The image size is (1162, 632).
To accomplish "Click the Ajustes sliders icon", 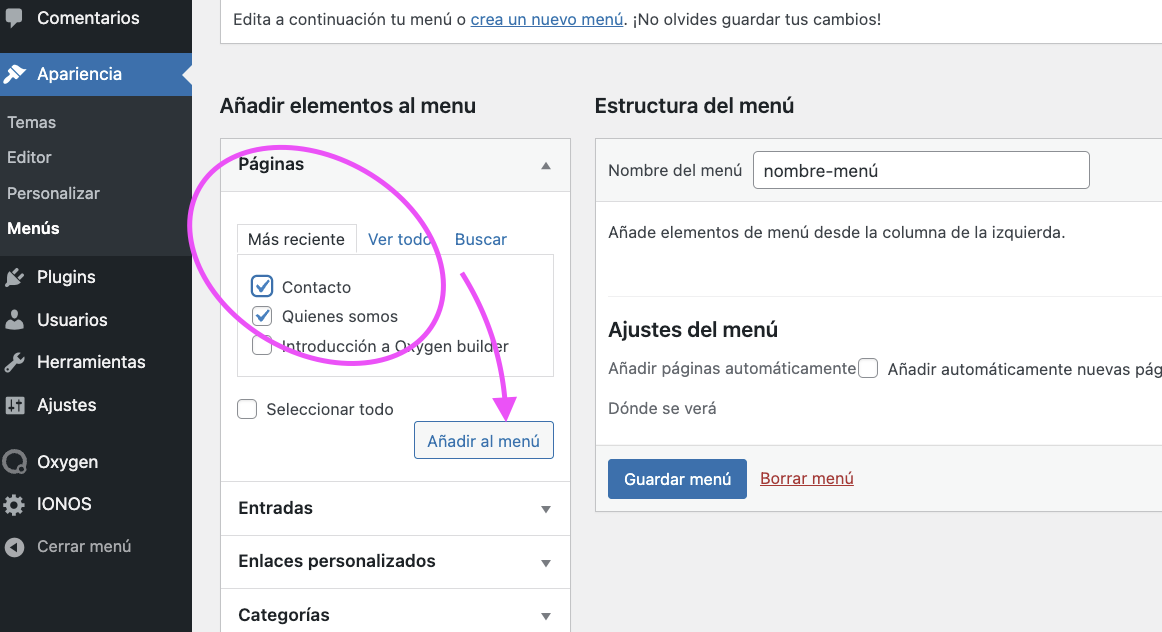I will [15, 405].
